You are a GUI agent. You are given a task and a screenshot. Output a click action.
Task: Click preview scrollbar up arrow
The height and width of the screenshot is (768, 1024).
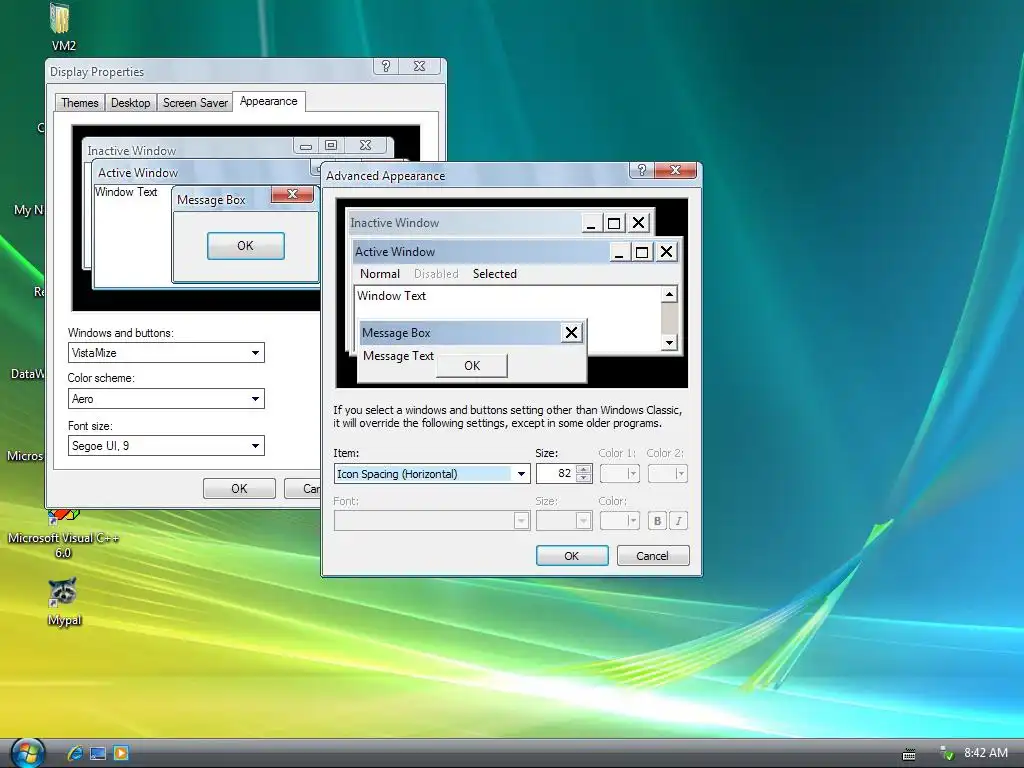coord(669,295)
